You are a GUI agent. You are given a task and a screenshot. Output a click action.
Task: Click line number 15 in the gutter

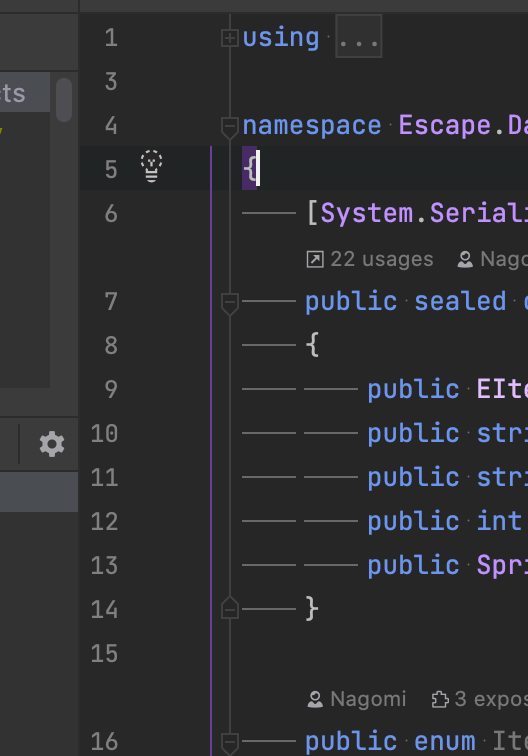(104, 654)
